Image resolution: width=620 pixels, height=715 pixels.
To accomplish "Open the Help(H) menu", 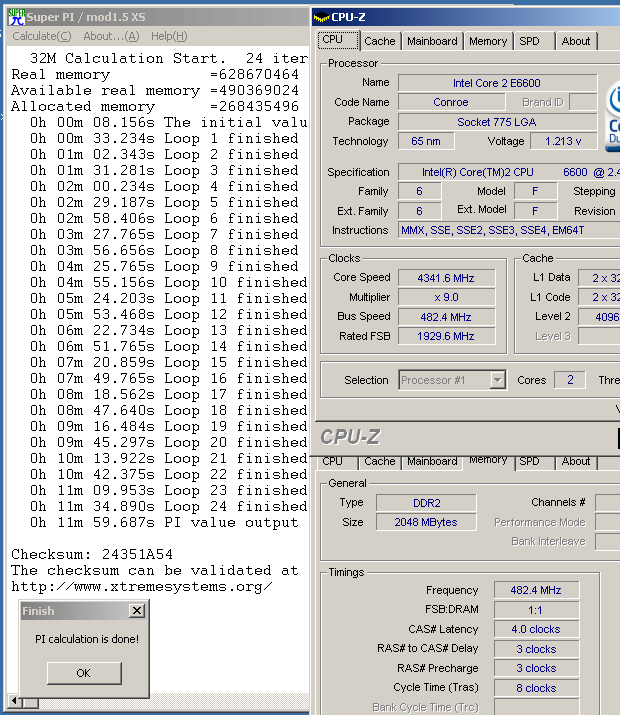I will point(169,36).
